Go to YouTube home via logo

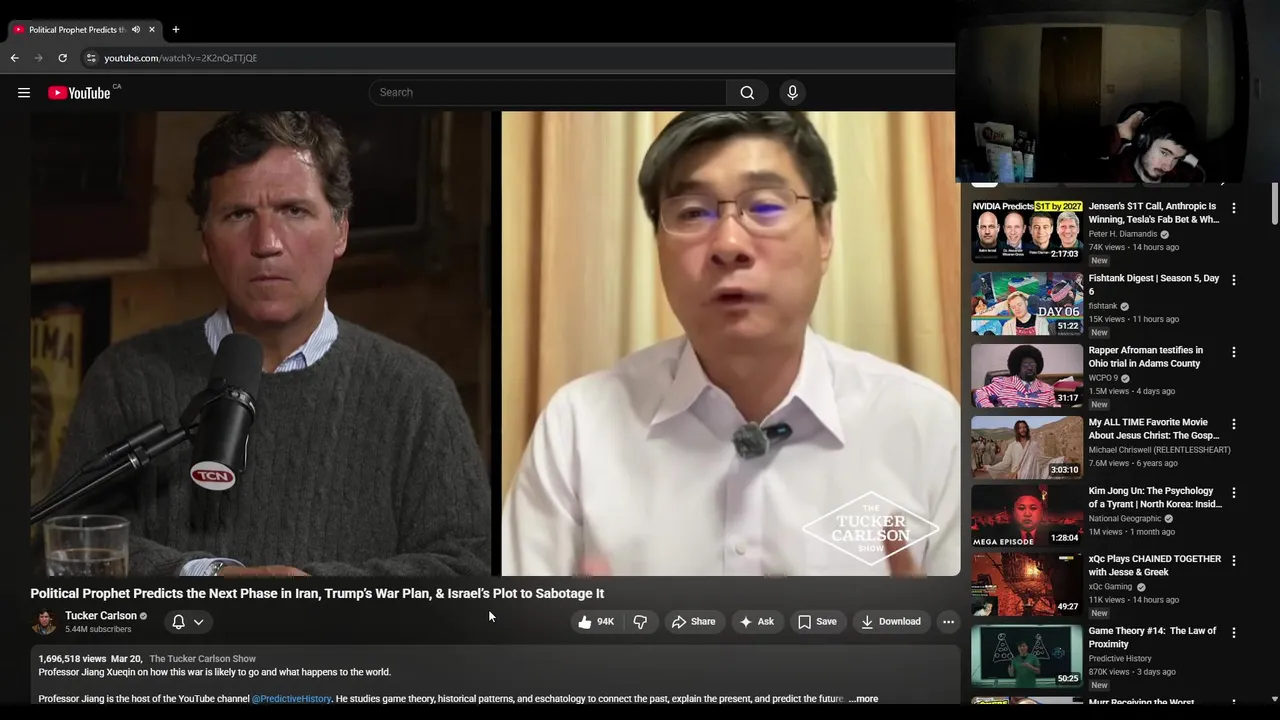(79, 93)
